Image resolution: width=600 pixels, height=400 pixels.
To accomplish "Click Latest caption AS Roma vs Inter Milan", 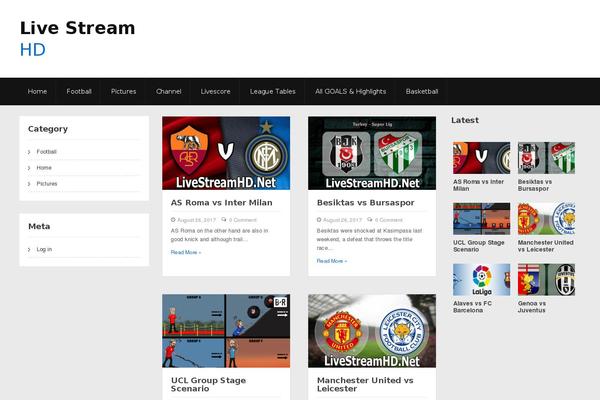I will click(x=478, y=185).
